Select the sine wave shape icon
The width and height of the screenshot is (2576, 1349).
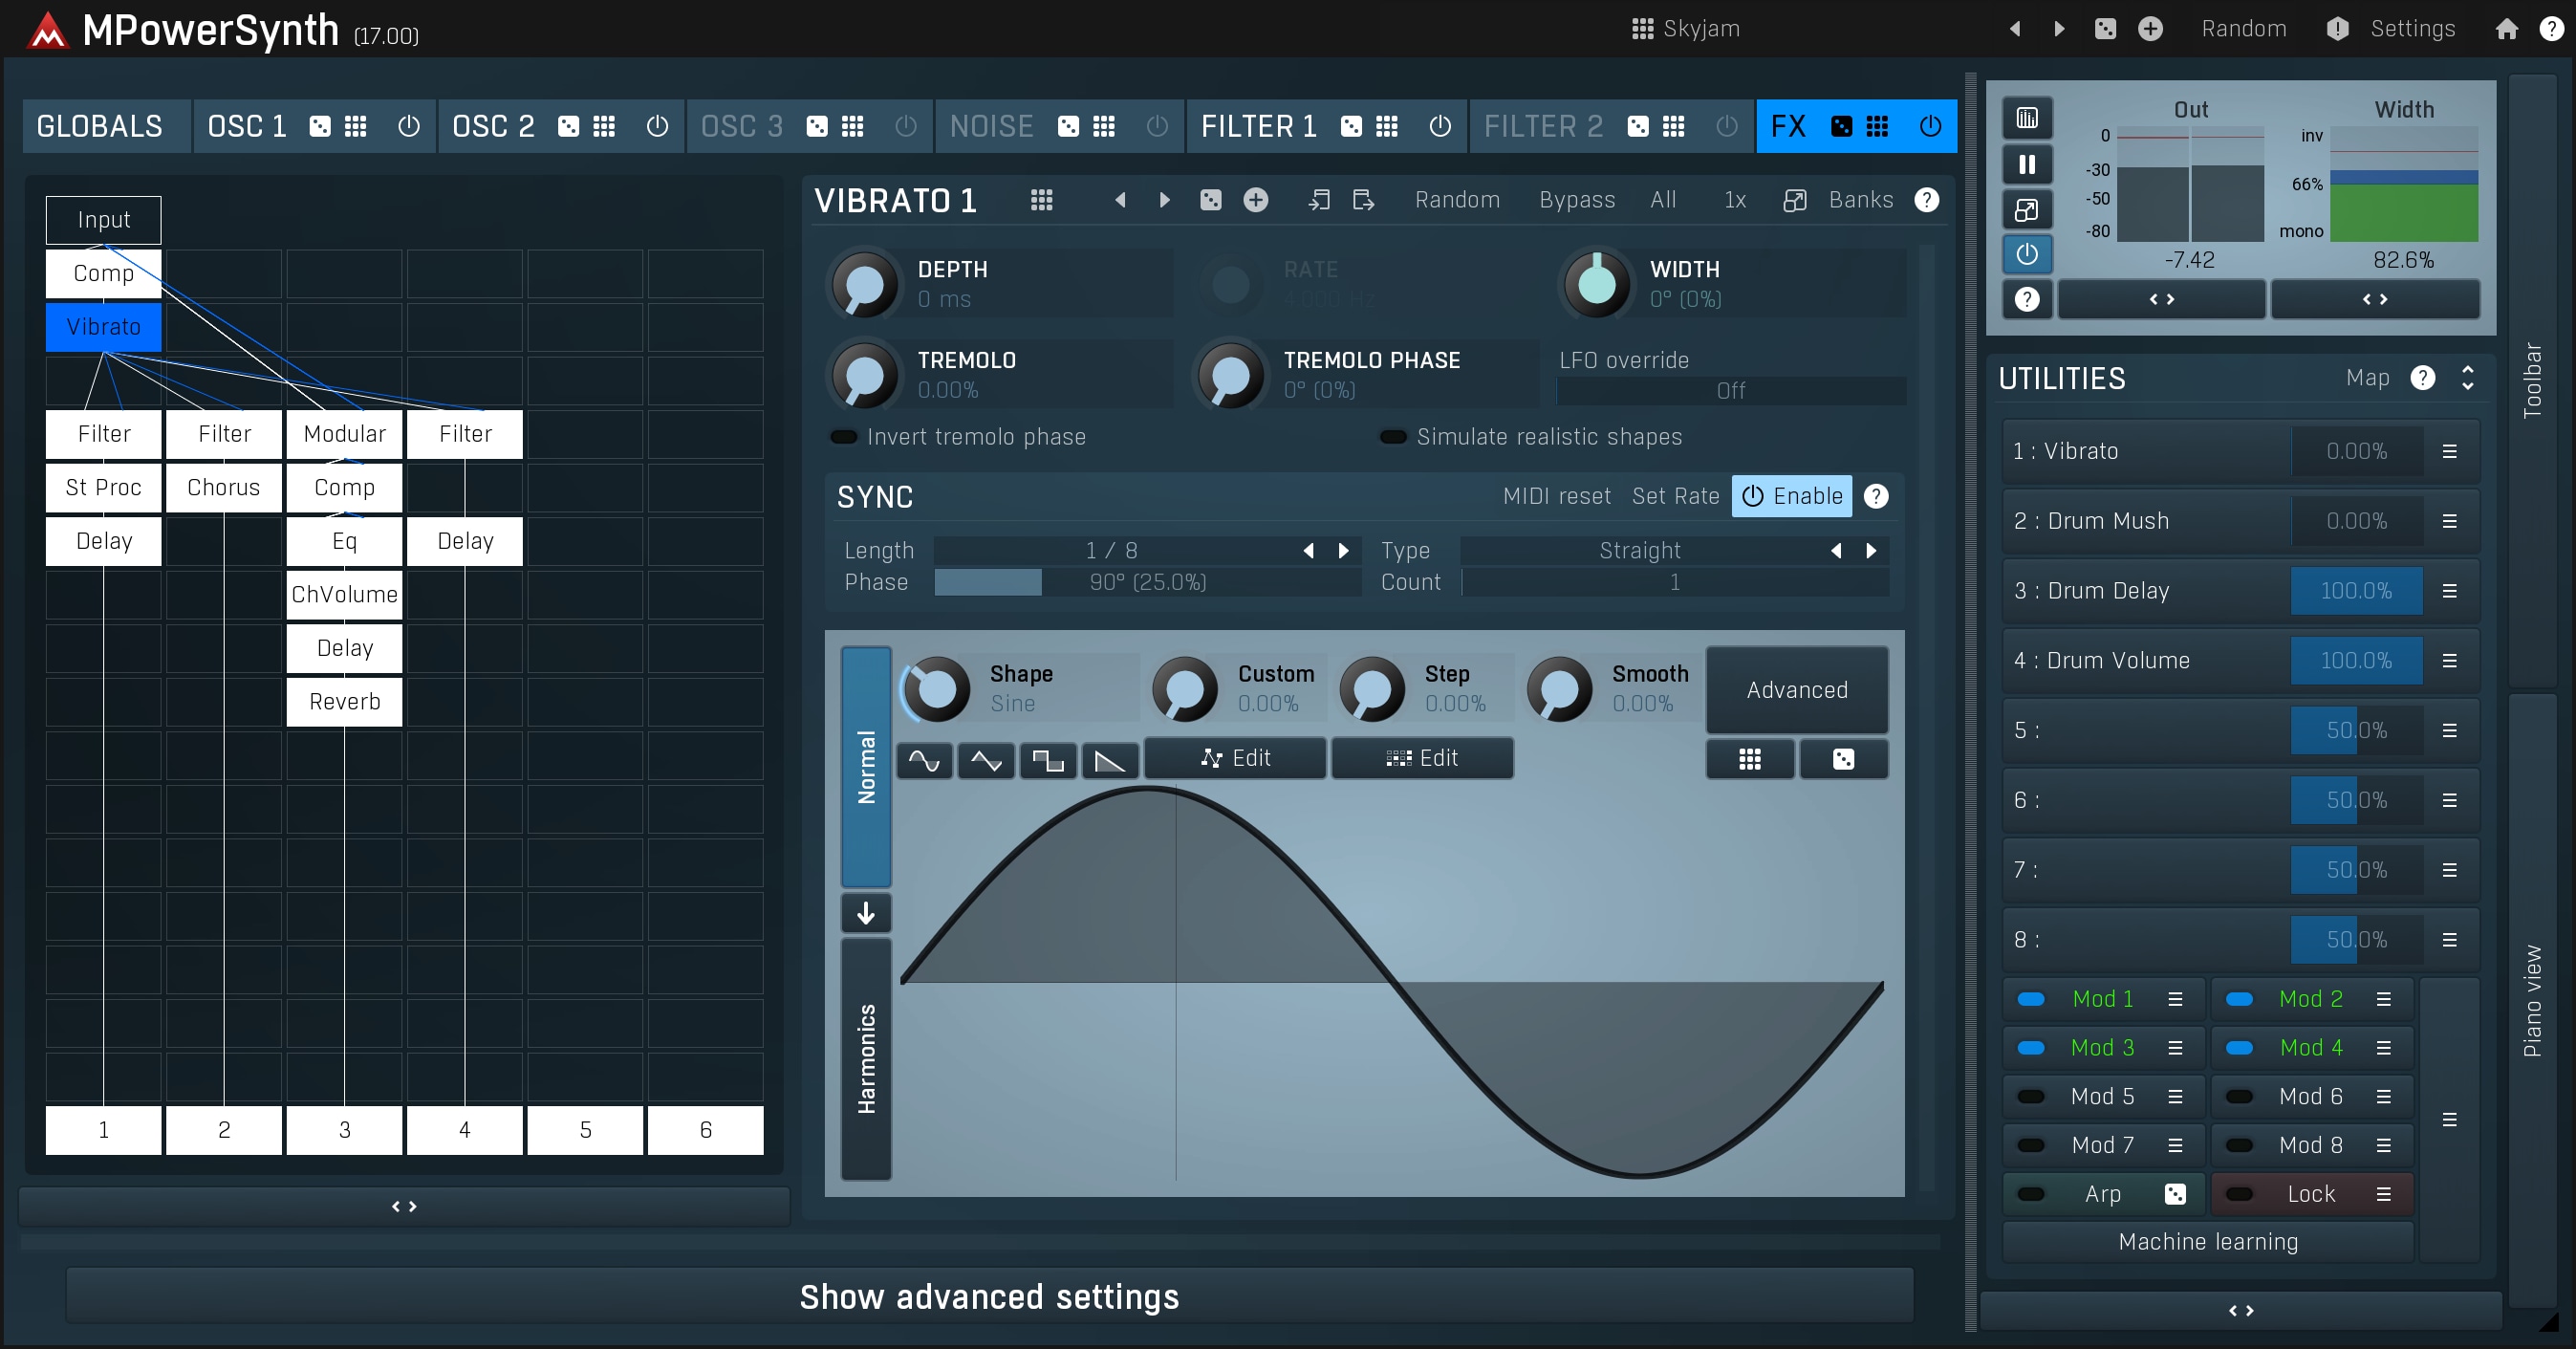click(x=923, y=760)
